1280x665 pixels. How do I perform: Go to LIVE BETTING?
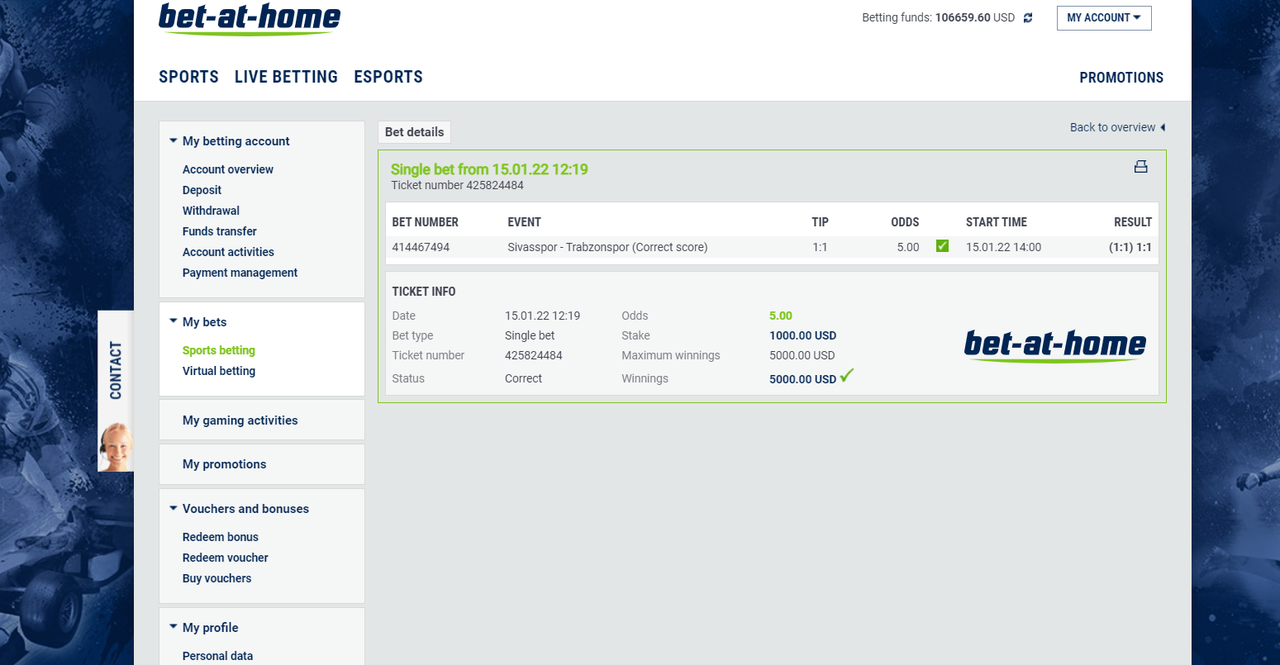click(x=286, y=77)
